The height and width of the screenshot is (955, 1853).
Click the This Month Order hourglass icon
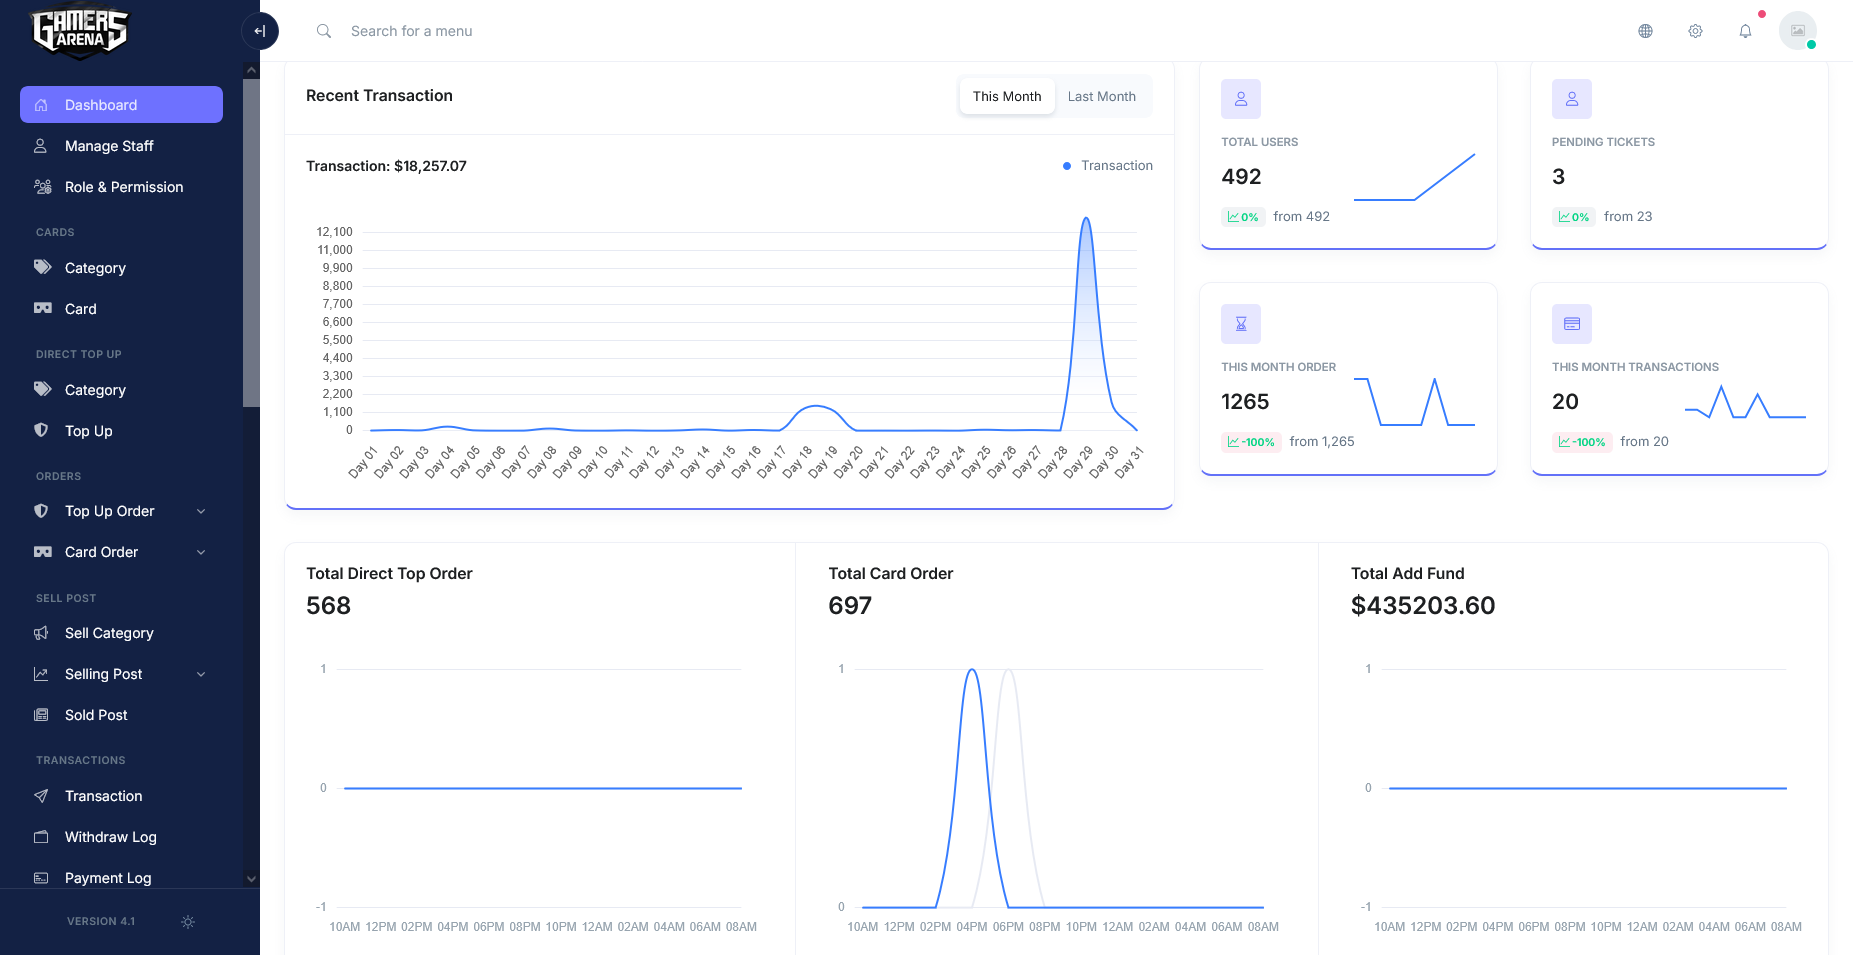click(1241, 324)
